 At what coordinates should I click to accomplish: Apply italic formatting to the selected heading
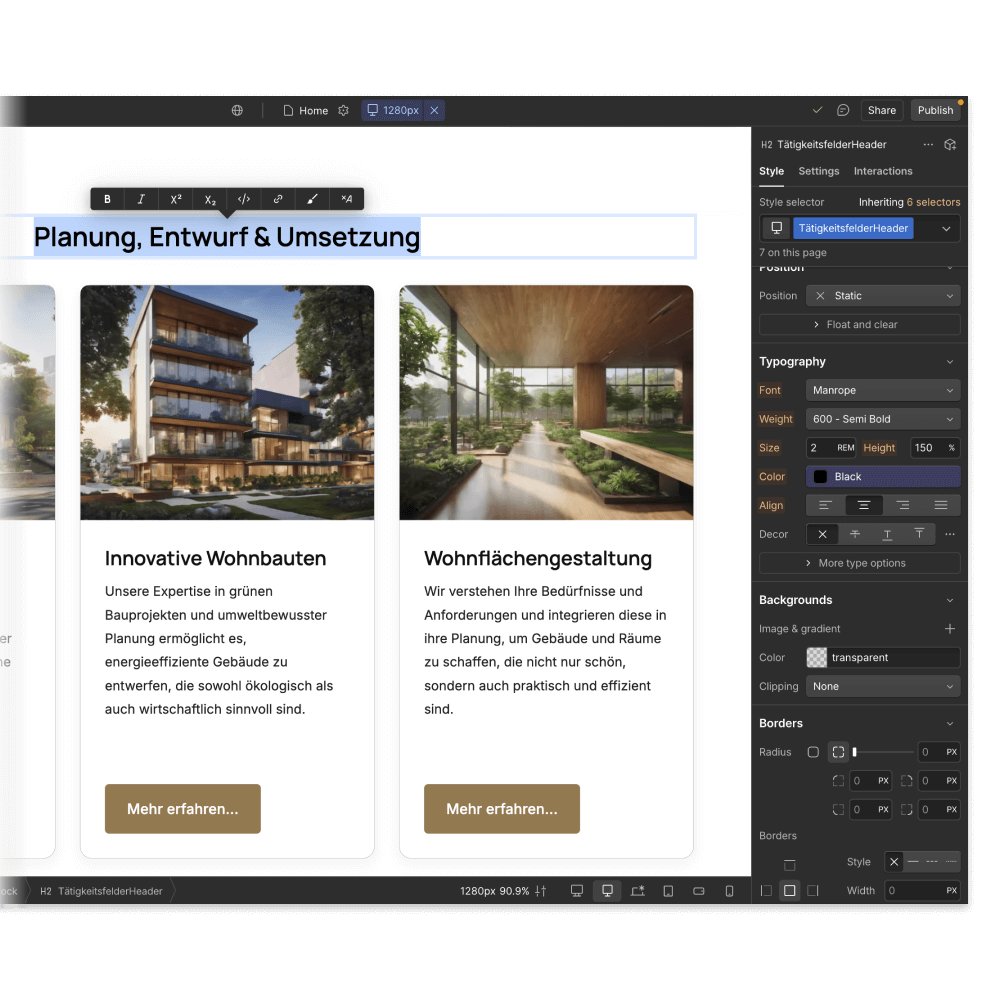pos(141,199)
